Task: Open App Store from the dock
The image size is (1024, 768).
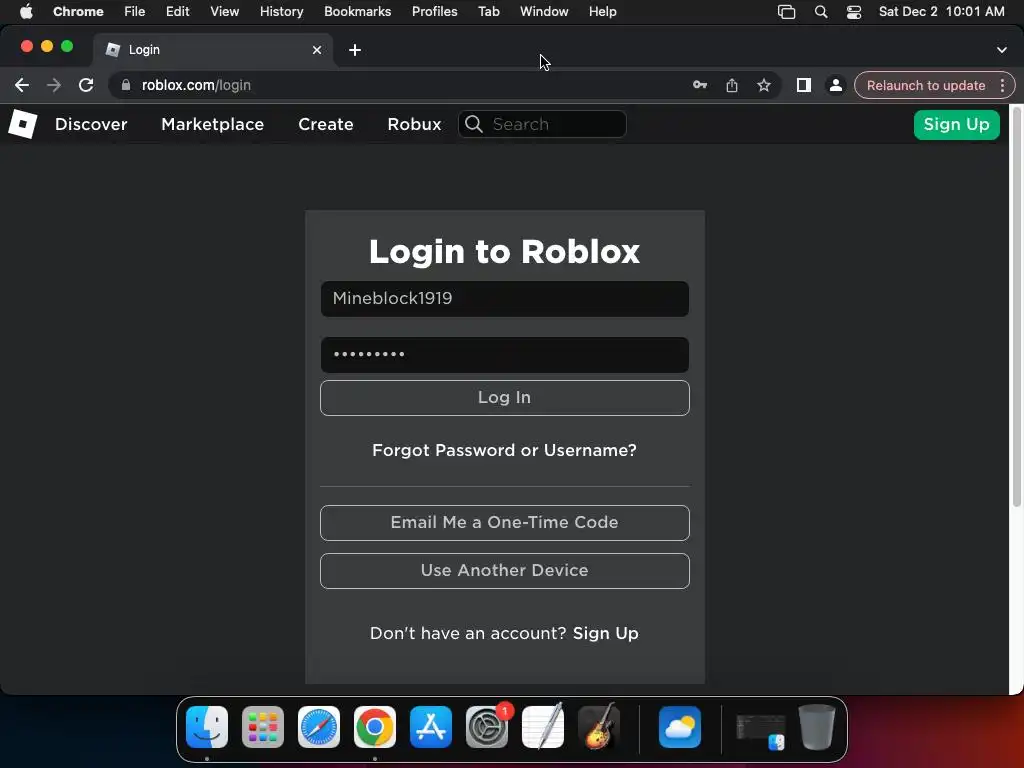Action: [431, 727]
